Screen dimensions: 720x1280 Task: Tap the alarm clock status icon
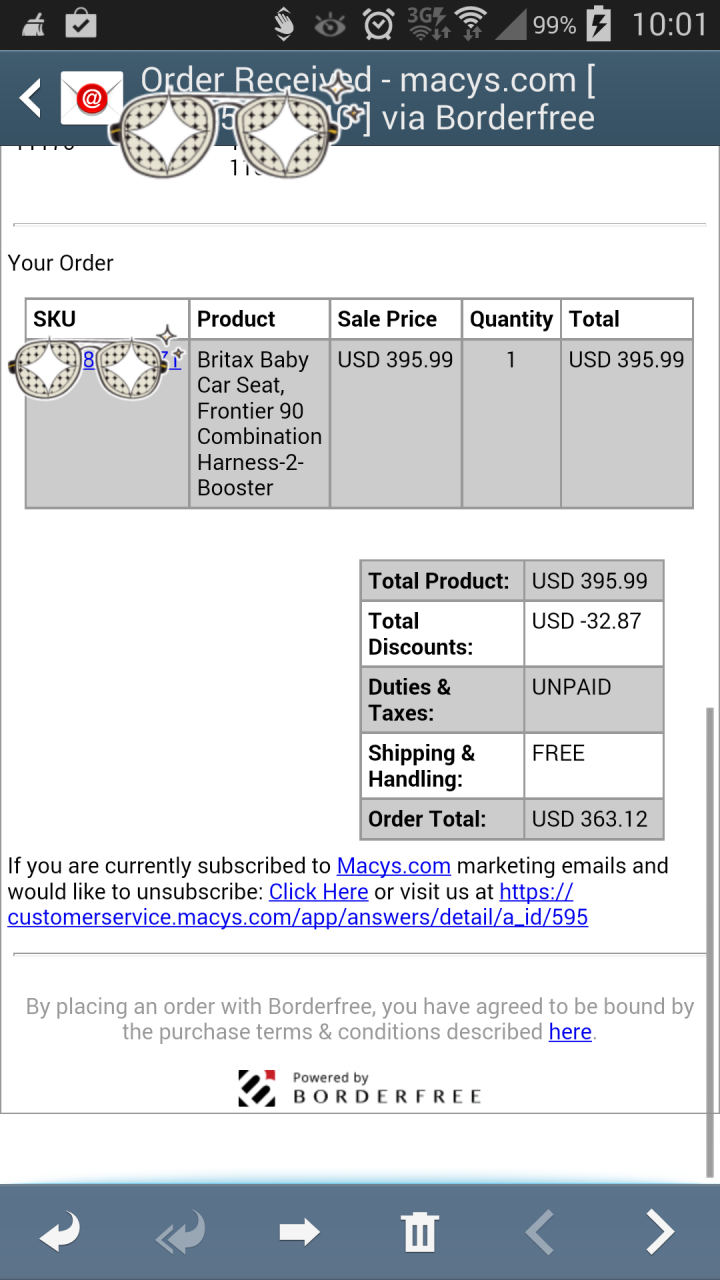[378, 24]
